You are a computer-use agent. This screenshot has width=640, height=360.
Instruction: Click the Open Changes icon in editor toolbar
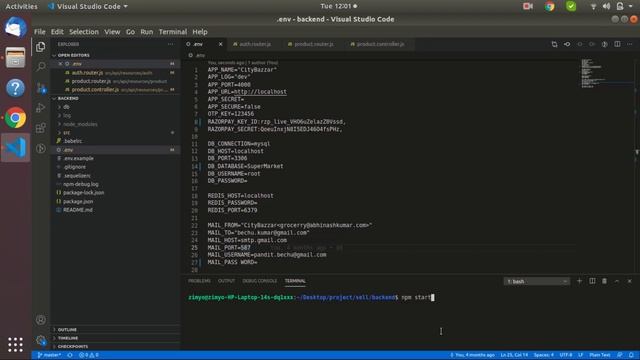(554, 44)
